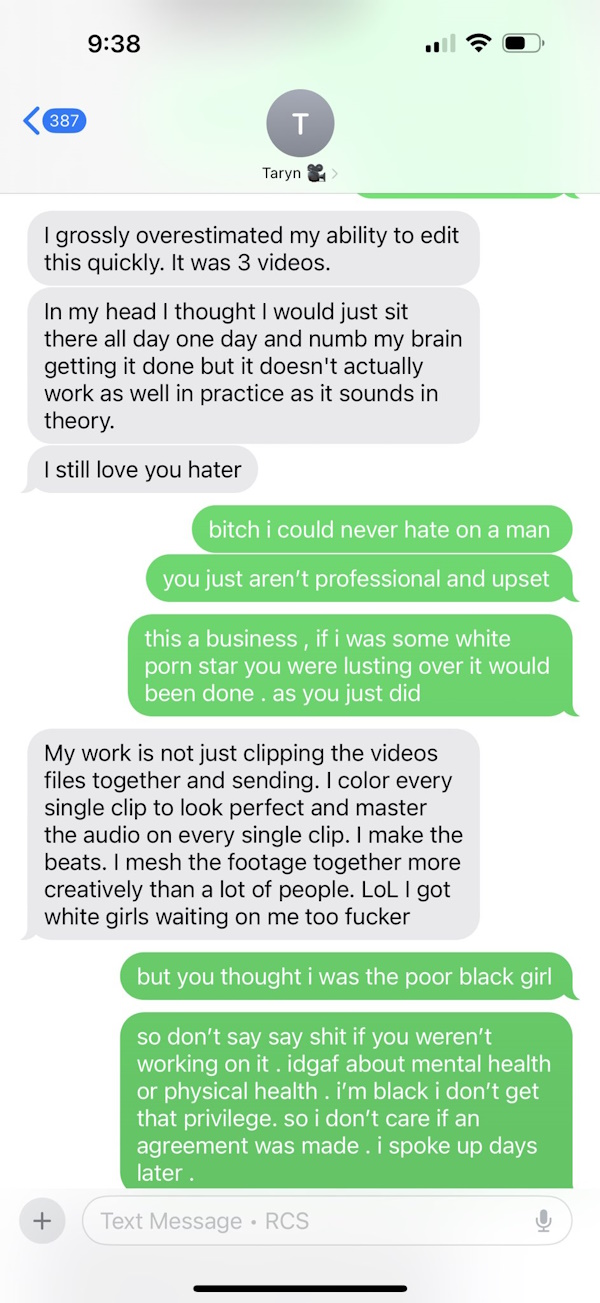Tap the "but you thought i was" bubble
Screen dimensions: 600x1303
pyautogui.click(x=349, y=976)
